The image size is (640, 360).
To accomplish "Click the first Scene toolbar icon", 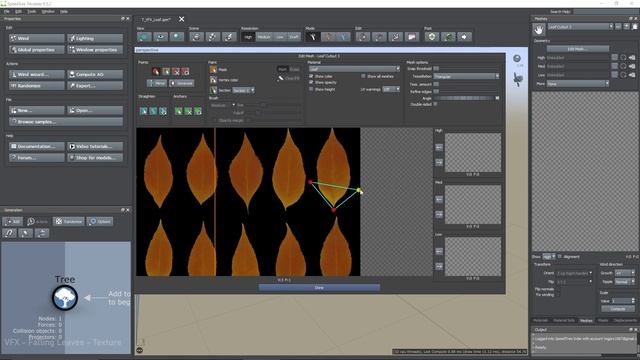I will pyautogui.click(x=196, y=37).
